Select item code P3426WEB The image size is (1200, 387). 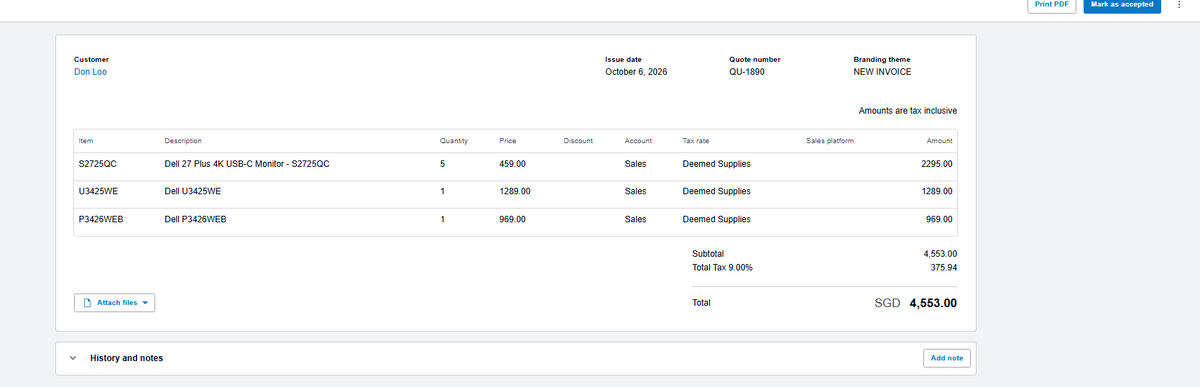pyautogui.click(x=101, y=219)
